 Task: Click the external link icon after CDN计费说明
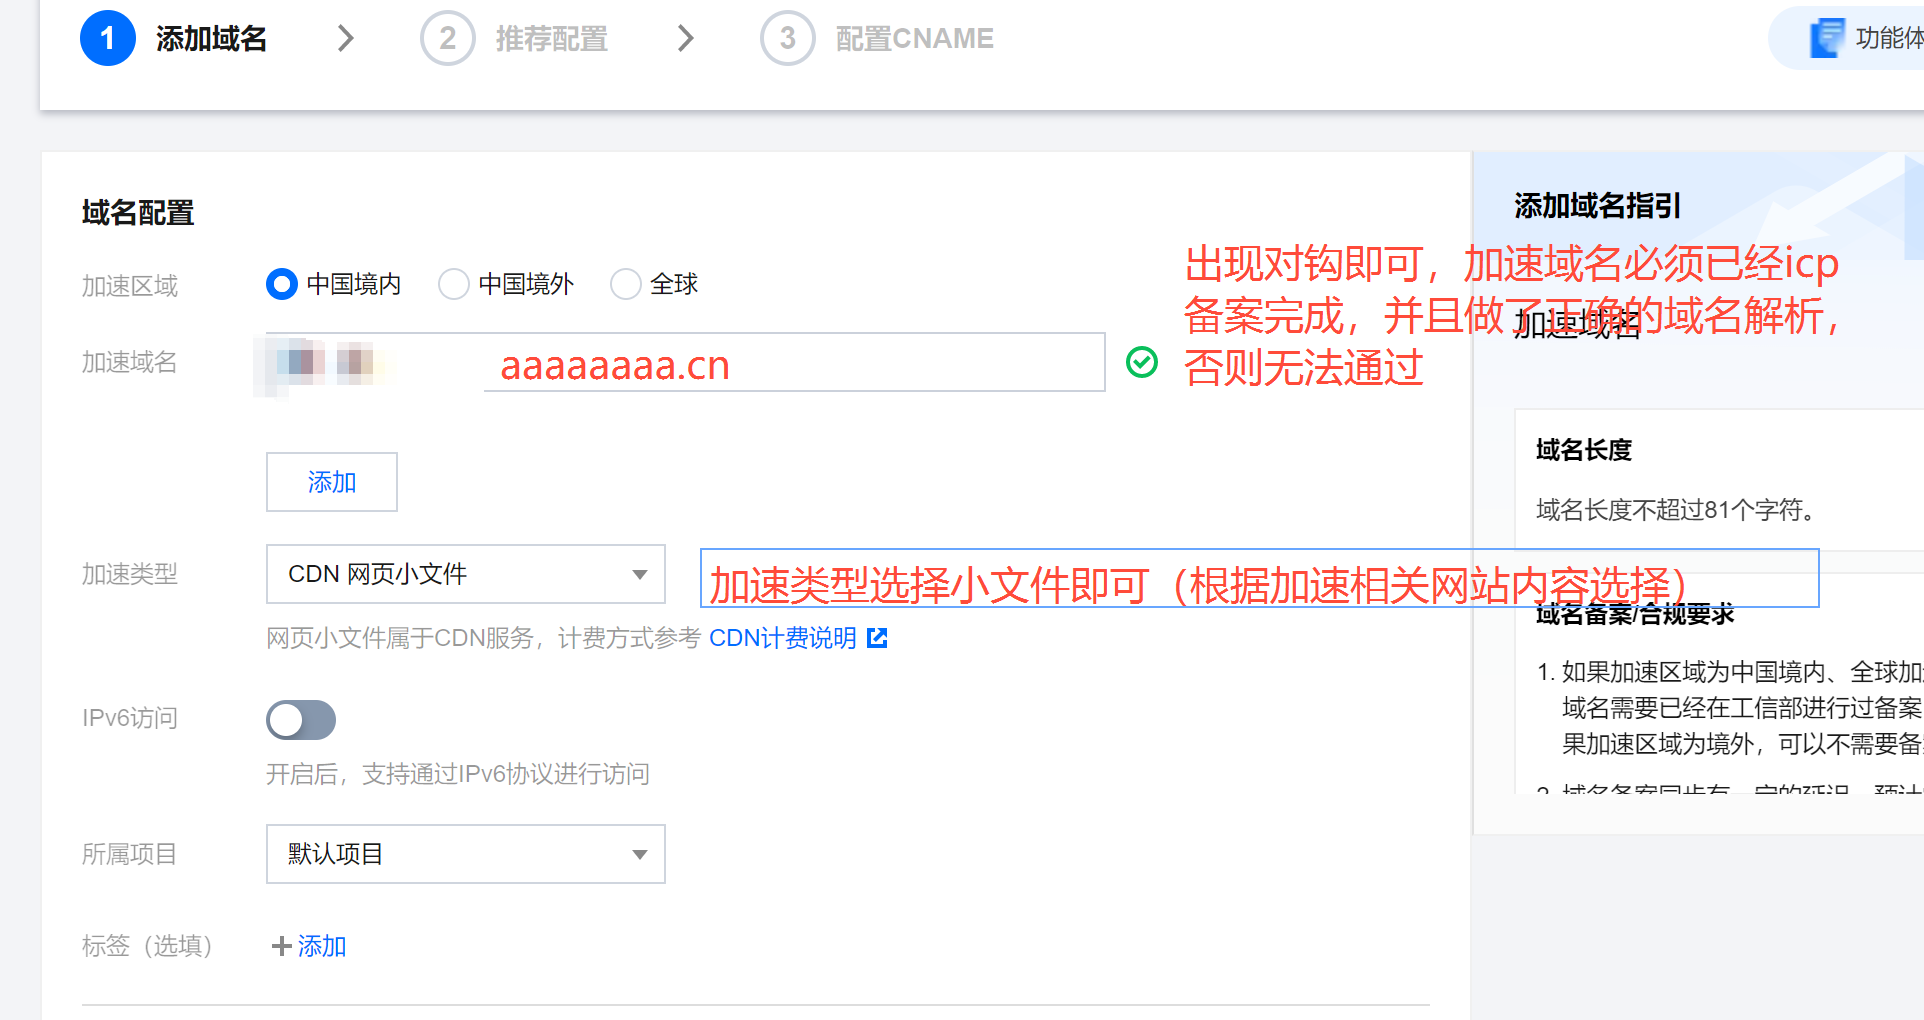[x=877, y=638]
